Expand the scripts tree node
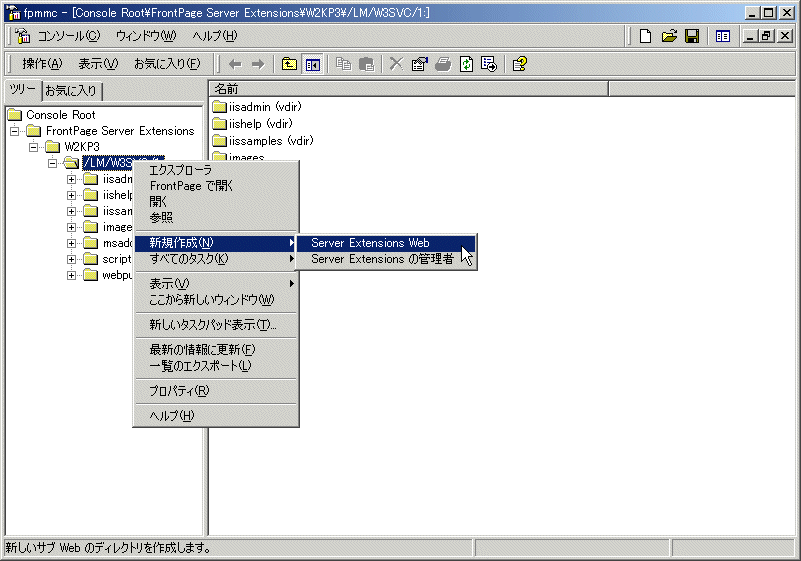Image resolution: width=801 pixels, height=561 pixels. [x=72, y=259]
